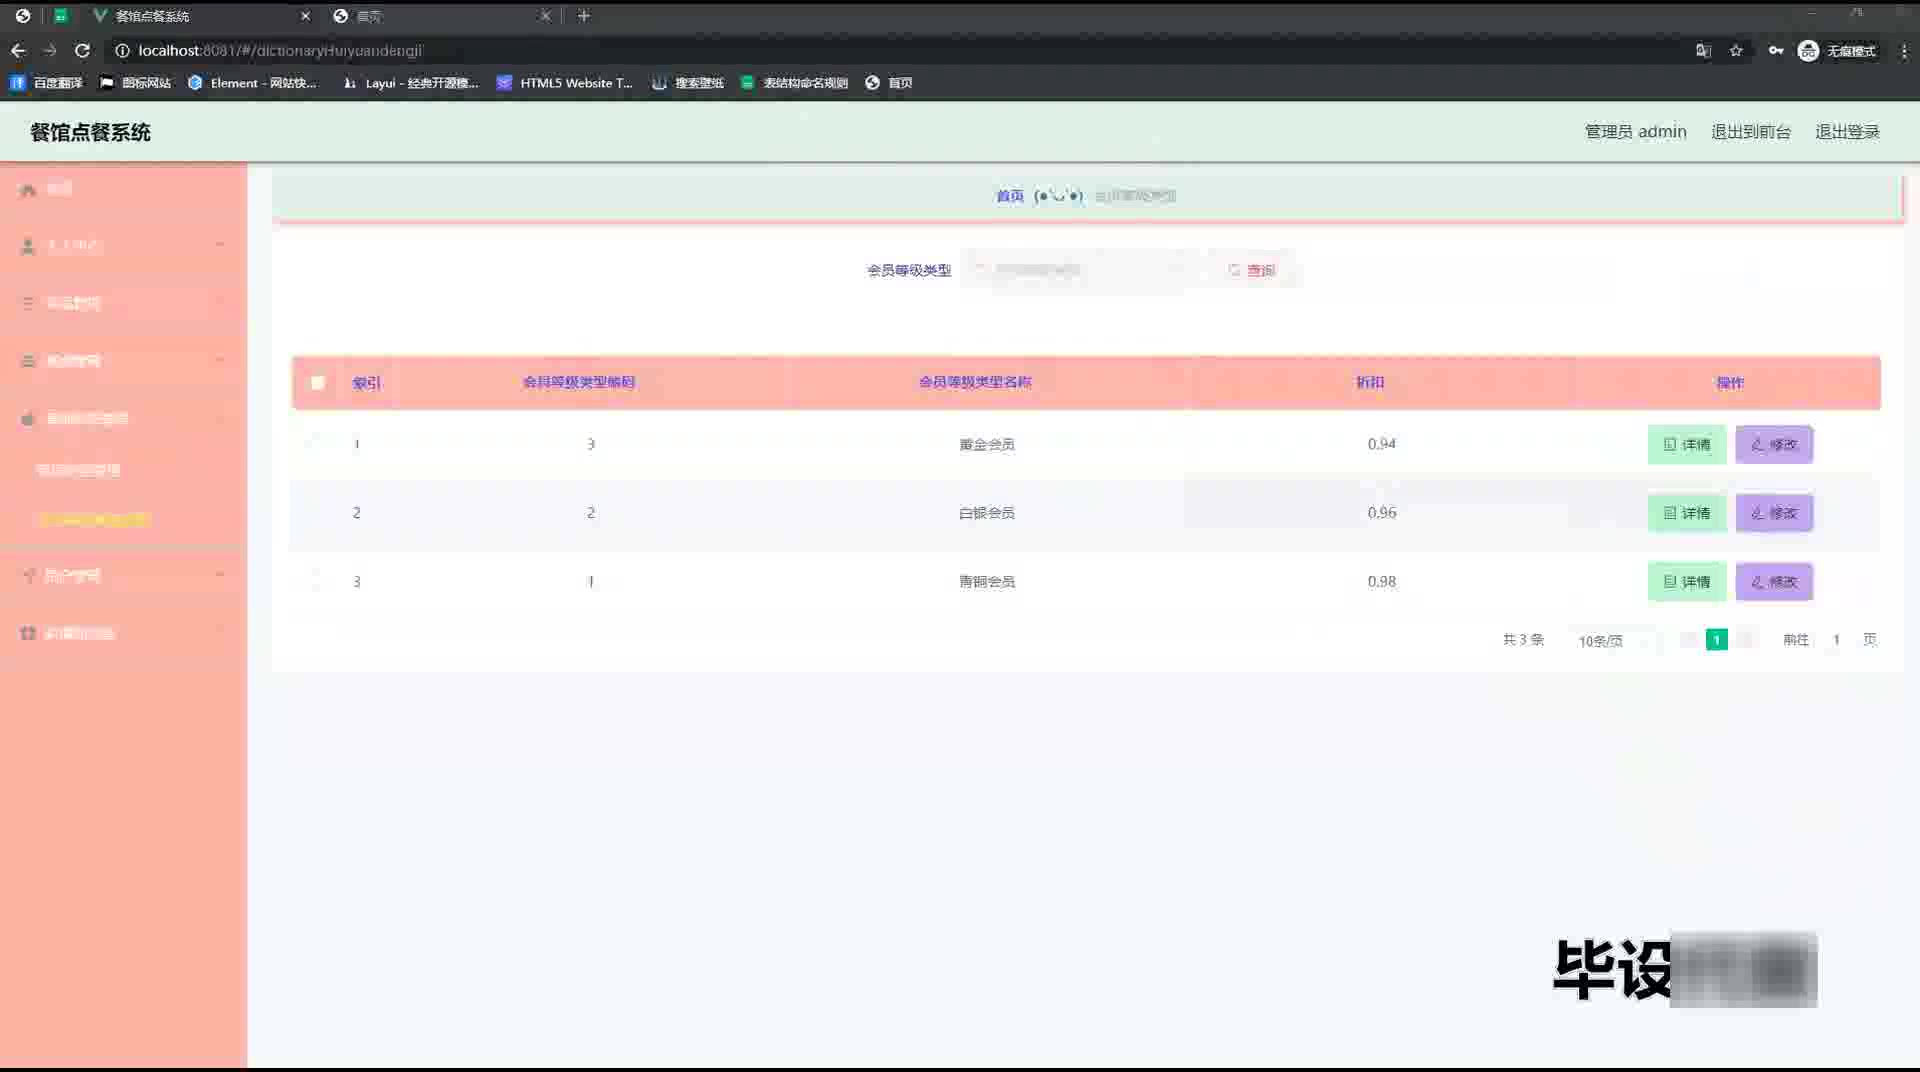Tick the checkbox for the 黄金会员 row

pyautogui.click(x=318, y=444)
